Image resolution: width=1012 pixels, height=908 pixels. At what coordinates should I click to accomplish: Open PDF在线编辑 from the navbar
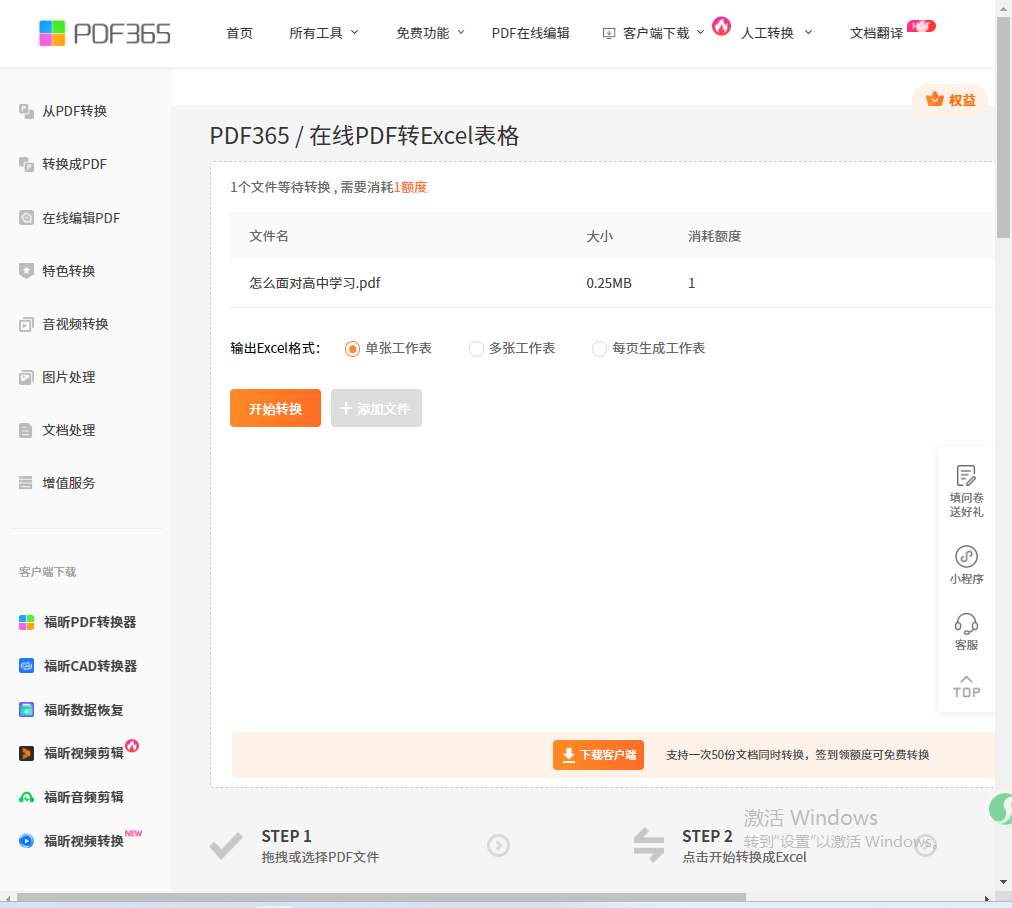[531, 33]
